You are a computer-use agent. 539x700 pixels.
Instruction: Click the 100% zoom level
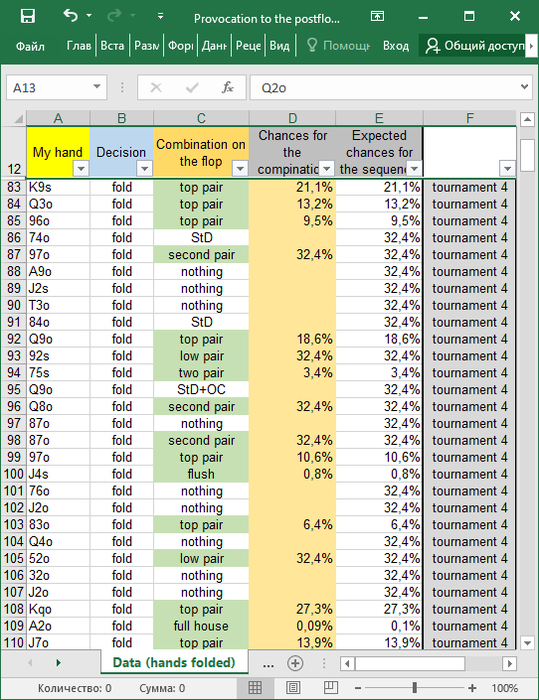tap(505, 688)
